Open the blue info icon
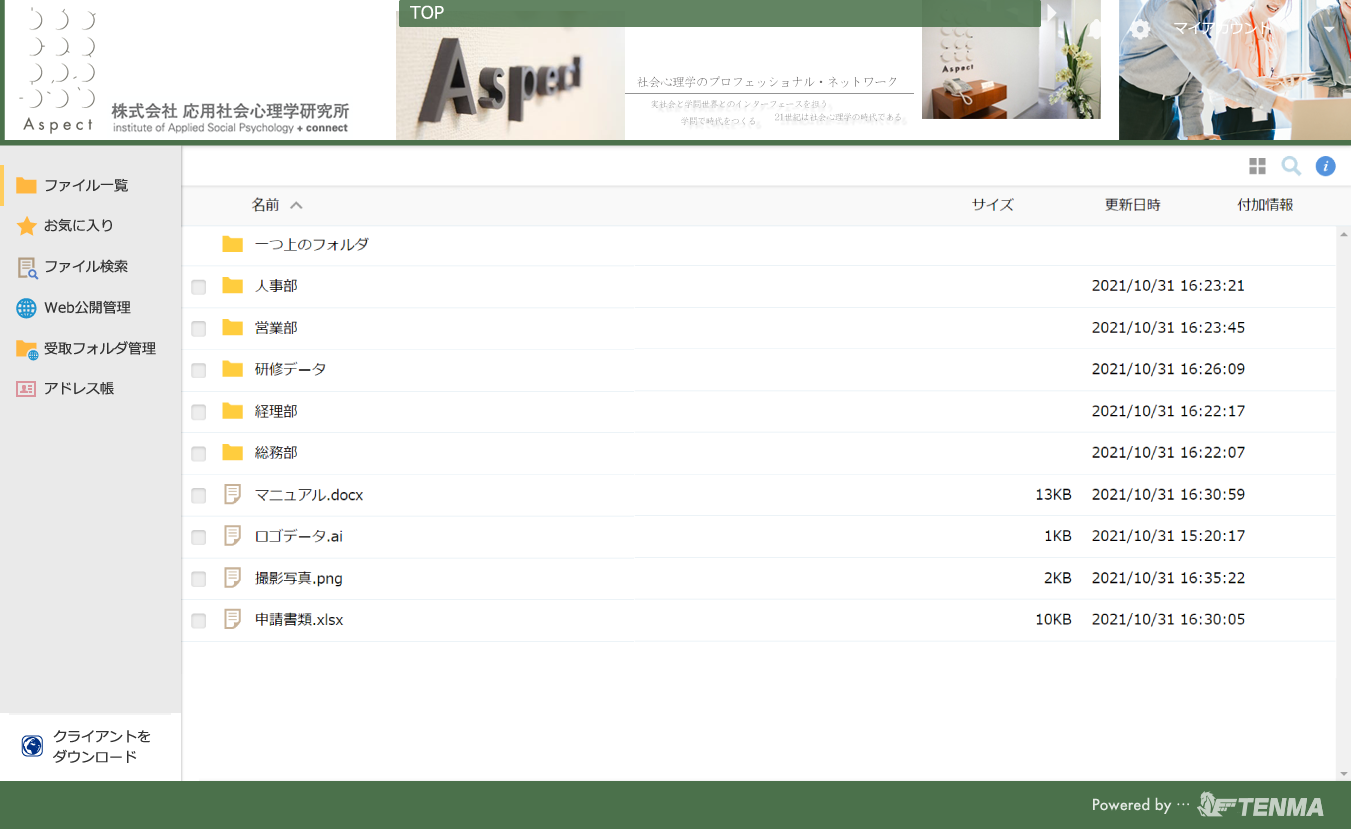Viewport: 1351px width, 829px height. coord(1325,166)
